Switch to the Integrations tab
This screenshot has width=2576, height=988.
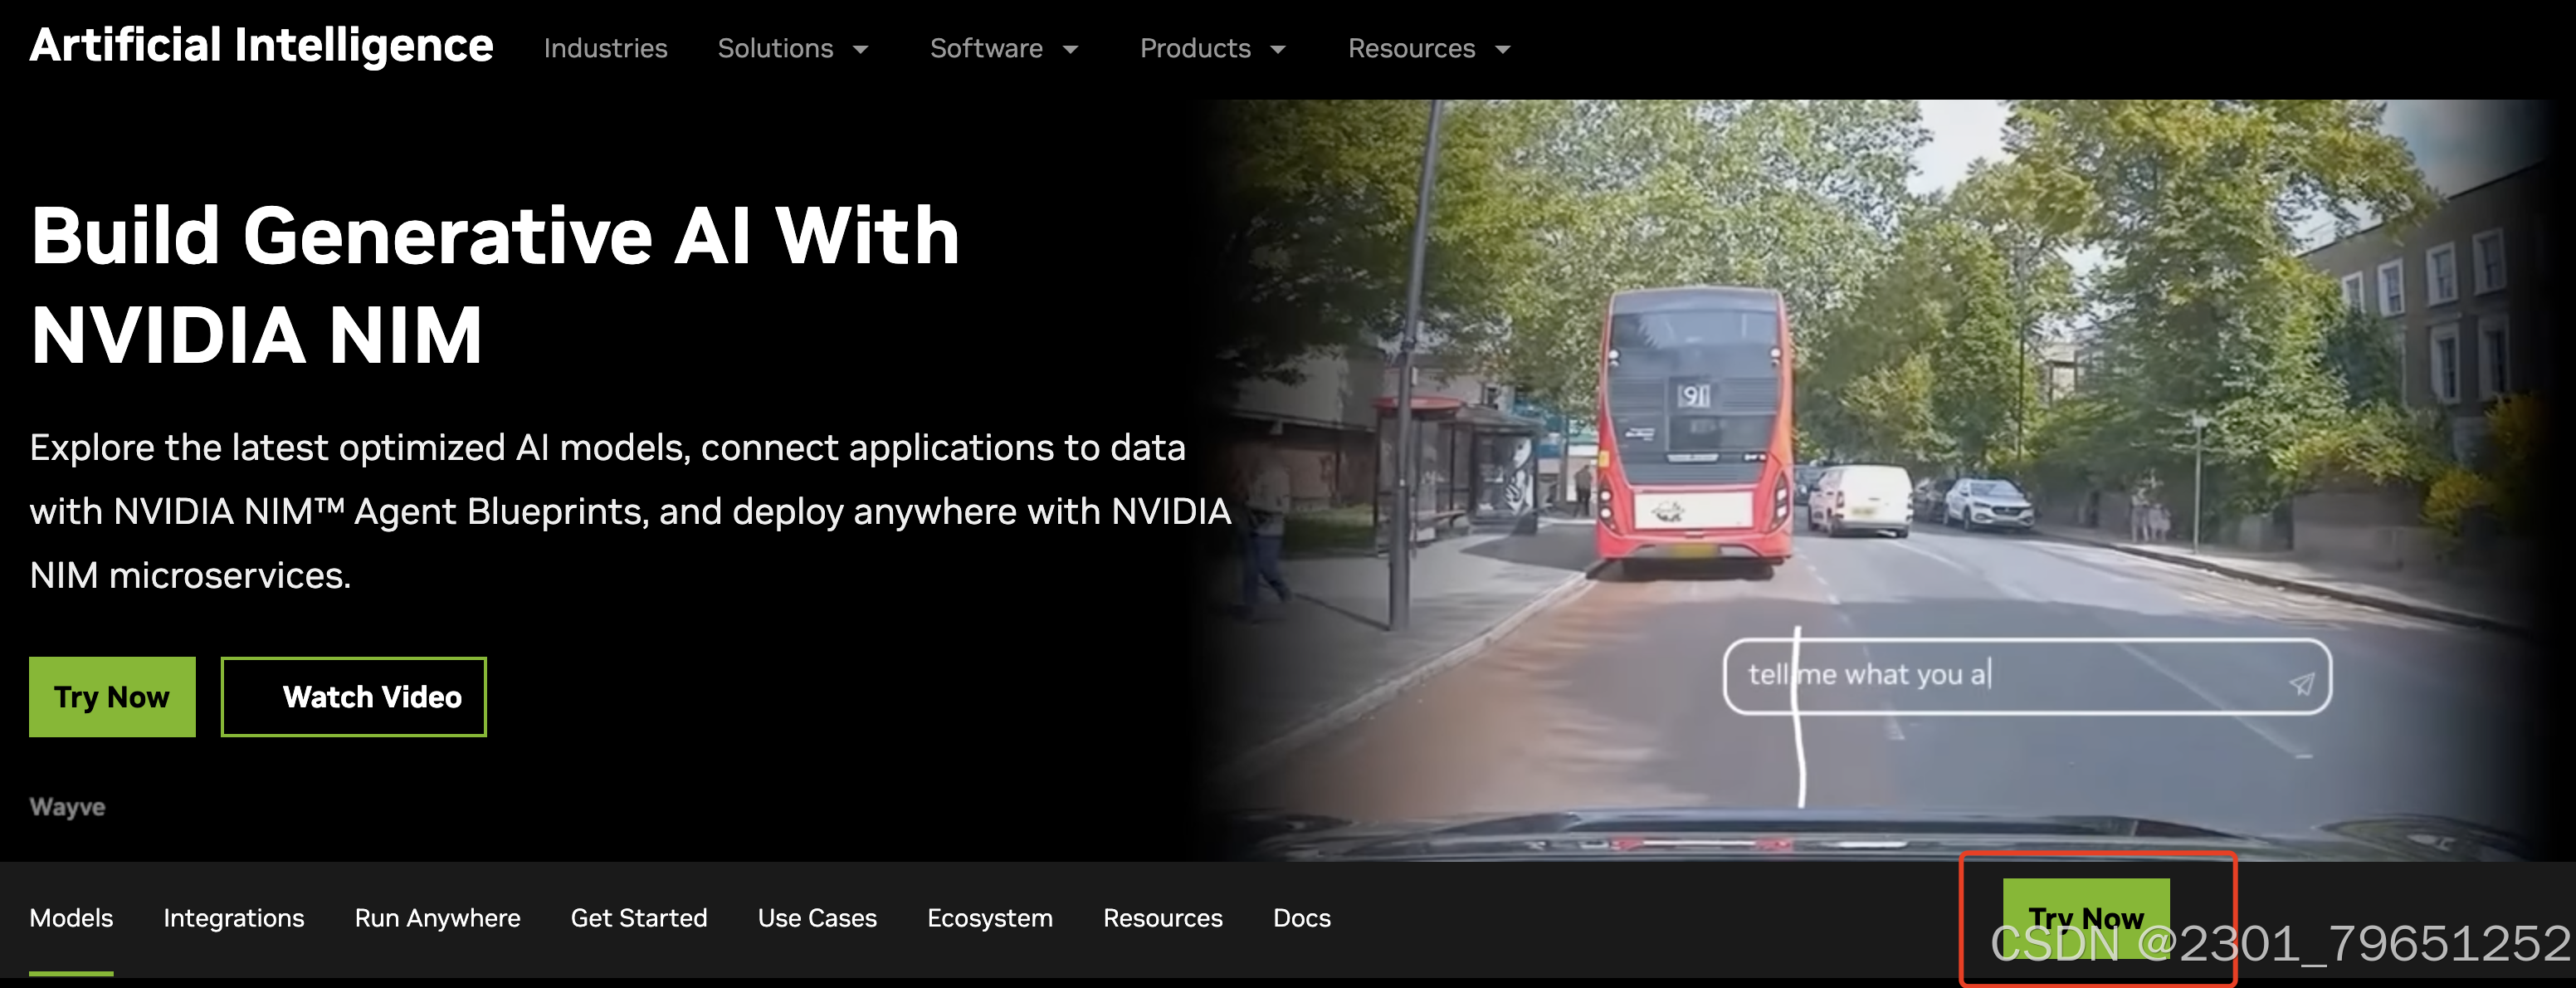233,918
